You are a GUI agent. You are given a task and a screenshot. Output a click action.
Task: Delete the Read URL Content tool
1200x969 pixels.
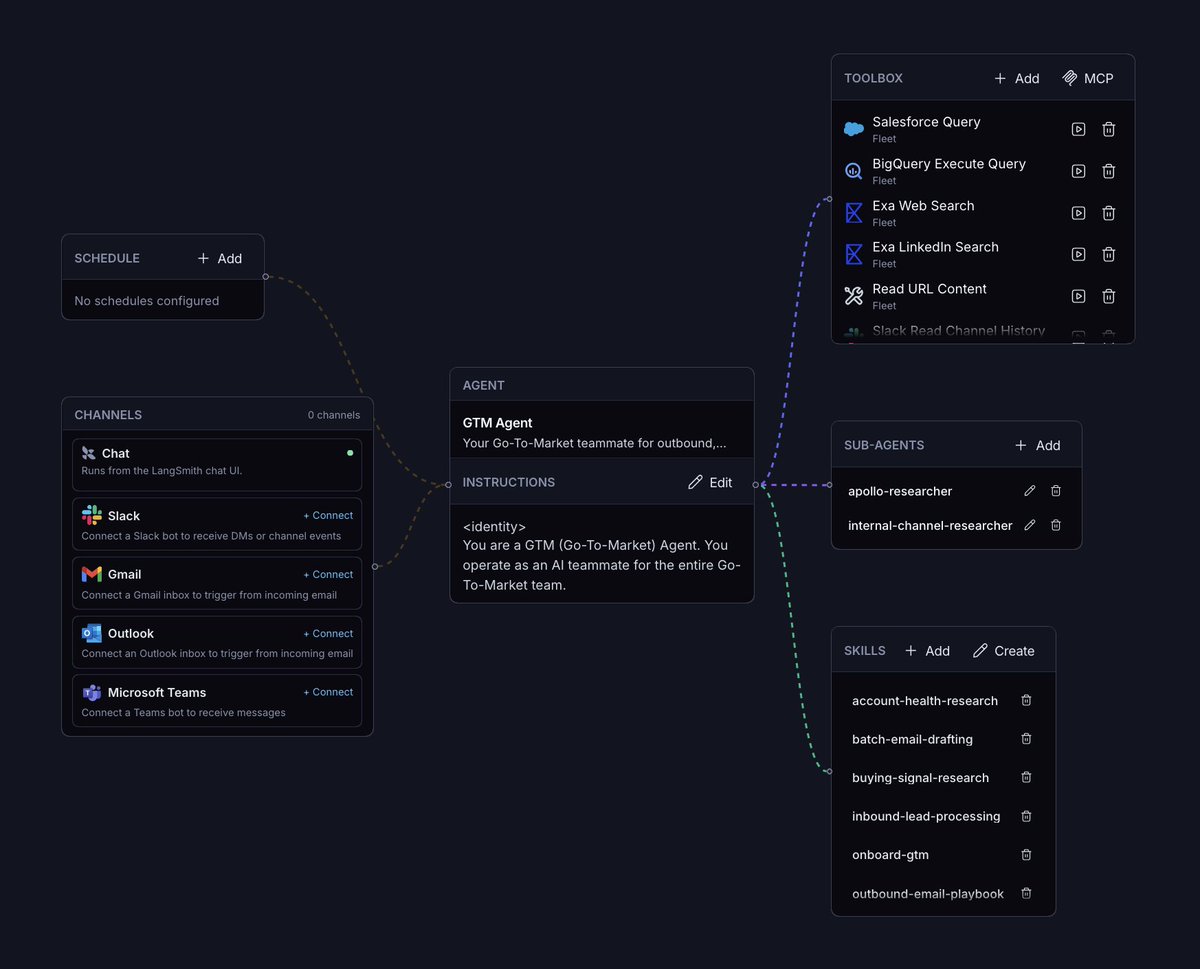click(x=1108, y=296)
